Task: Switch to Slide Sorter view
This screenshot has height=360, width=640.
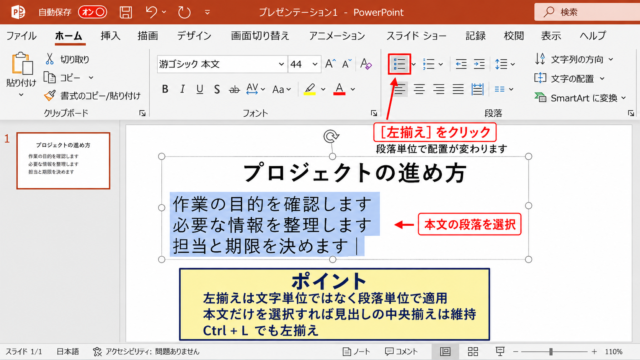Action: pos(473,351)
